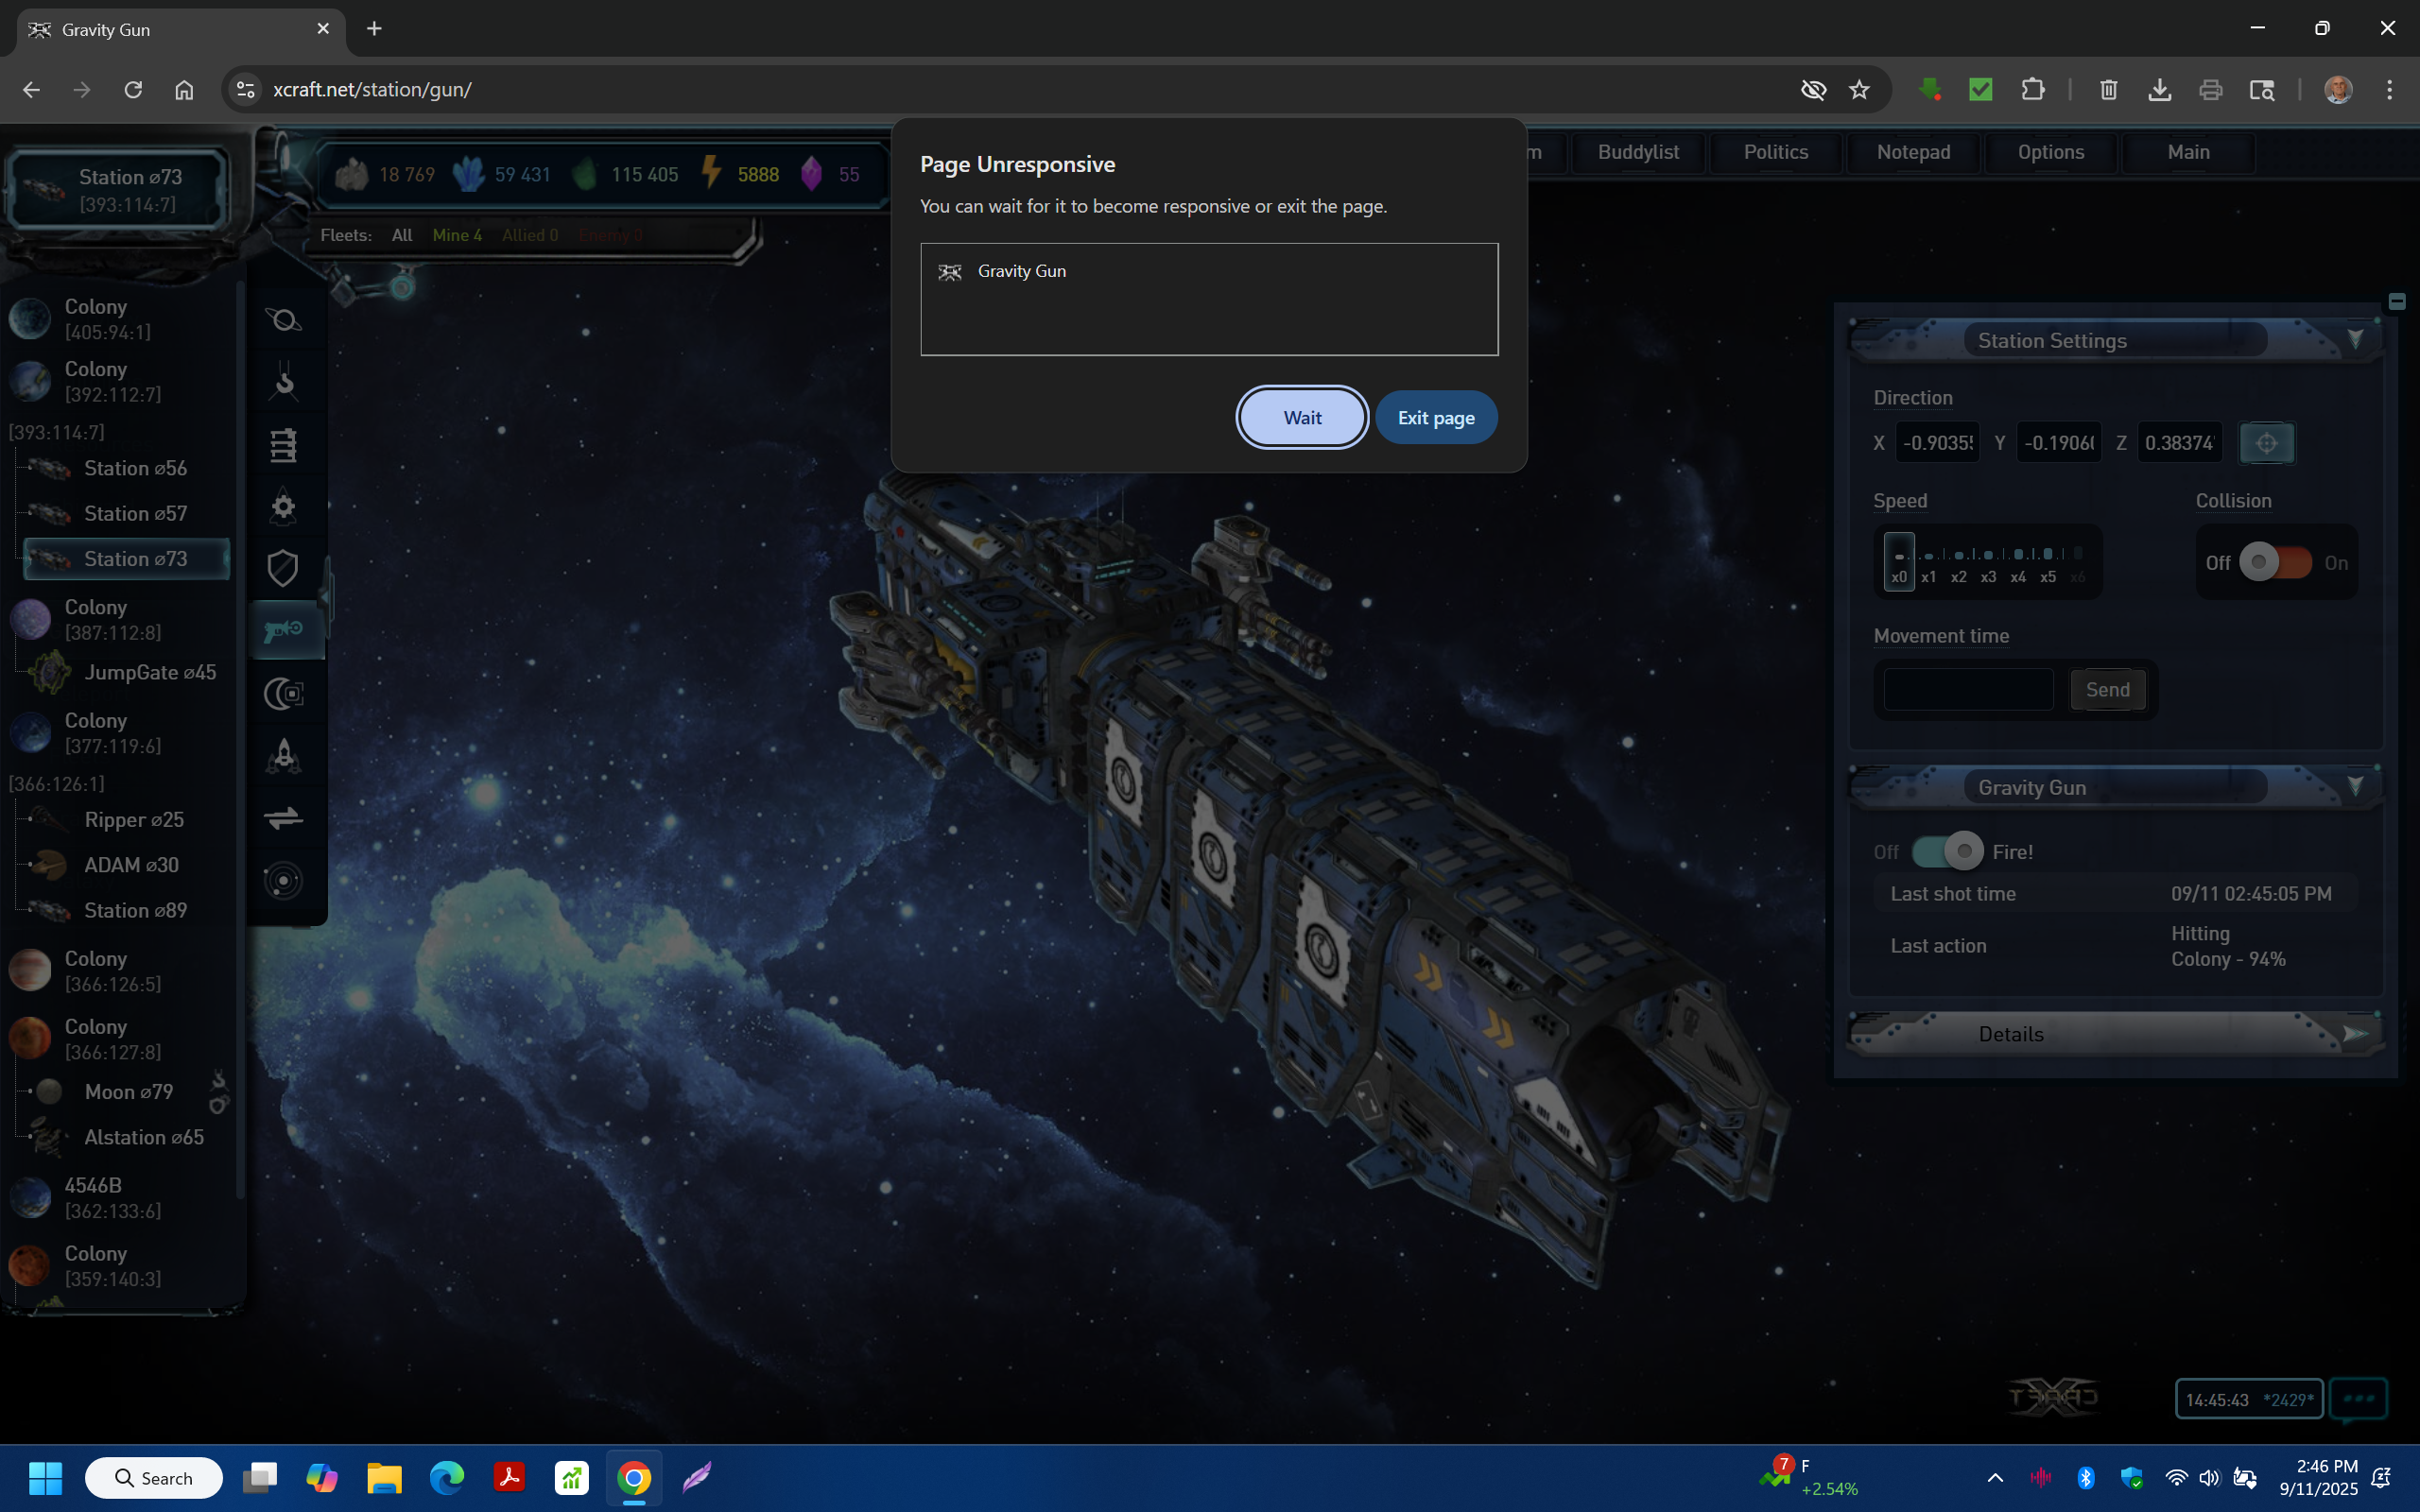Select the gravity gun sidebar icon
The height and width of the screenshot is (1512, 2420).
coord(284,630)
